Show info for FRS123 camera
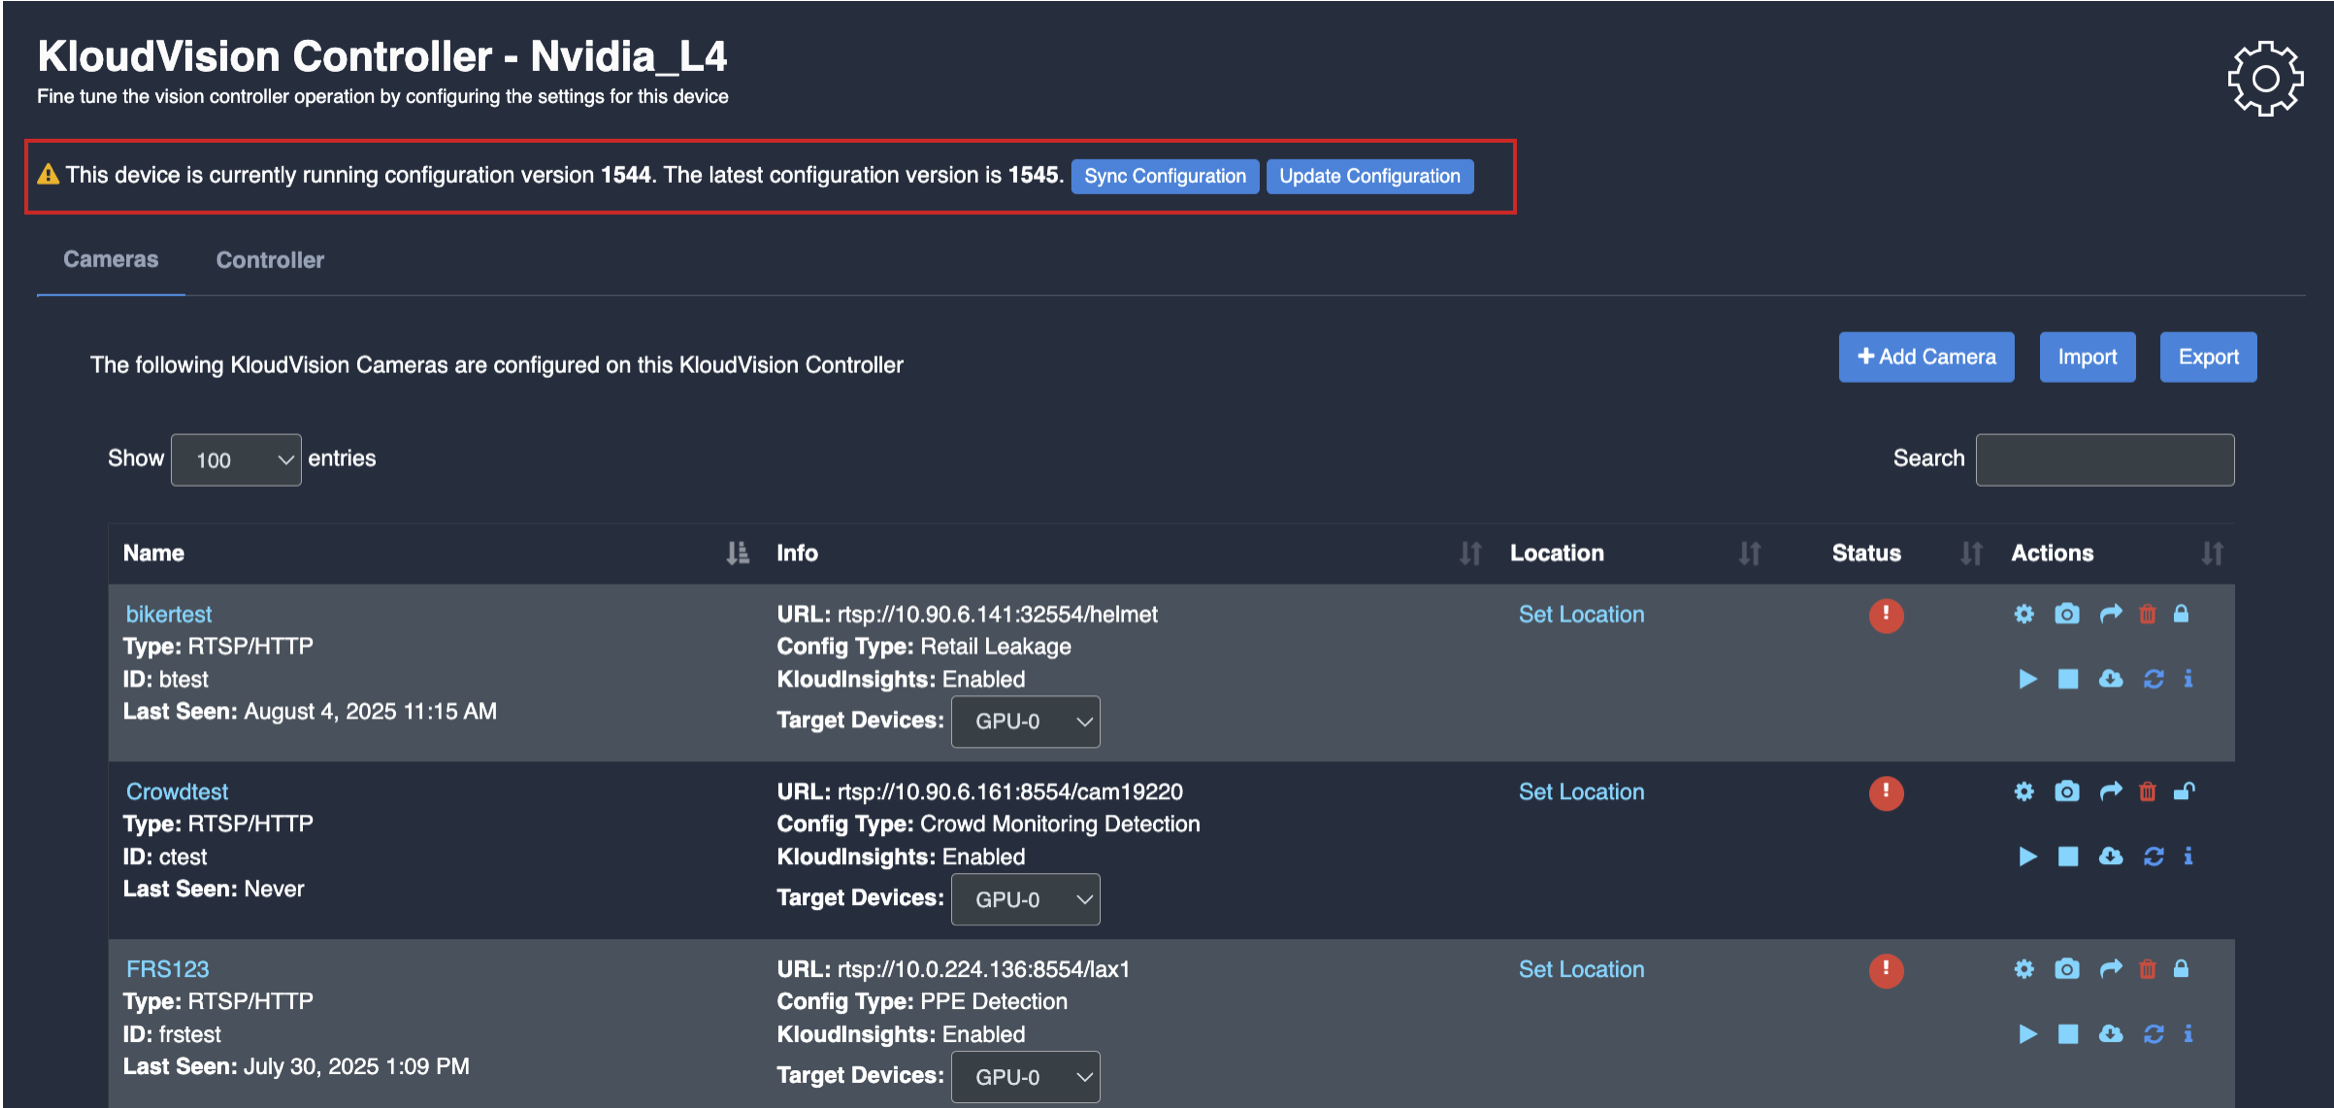Image resolution: width=2334 pixels, height=1108 pixels. (x=2189, y=1034)
